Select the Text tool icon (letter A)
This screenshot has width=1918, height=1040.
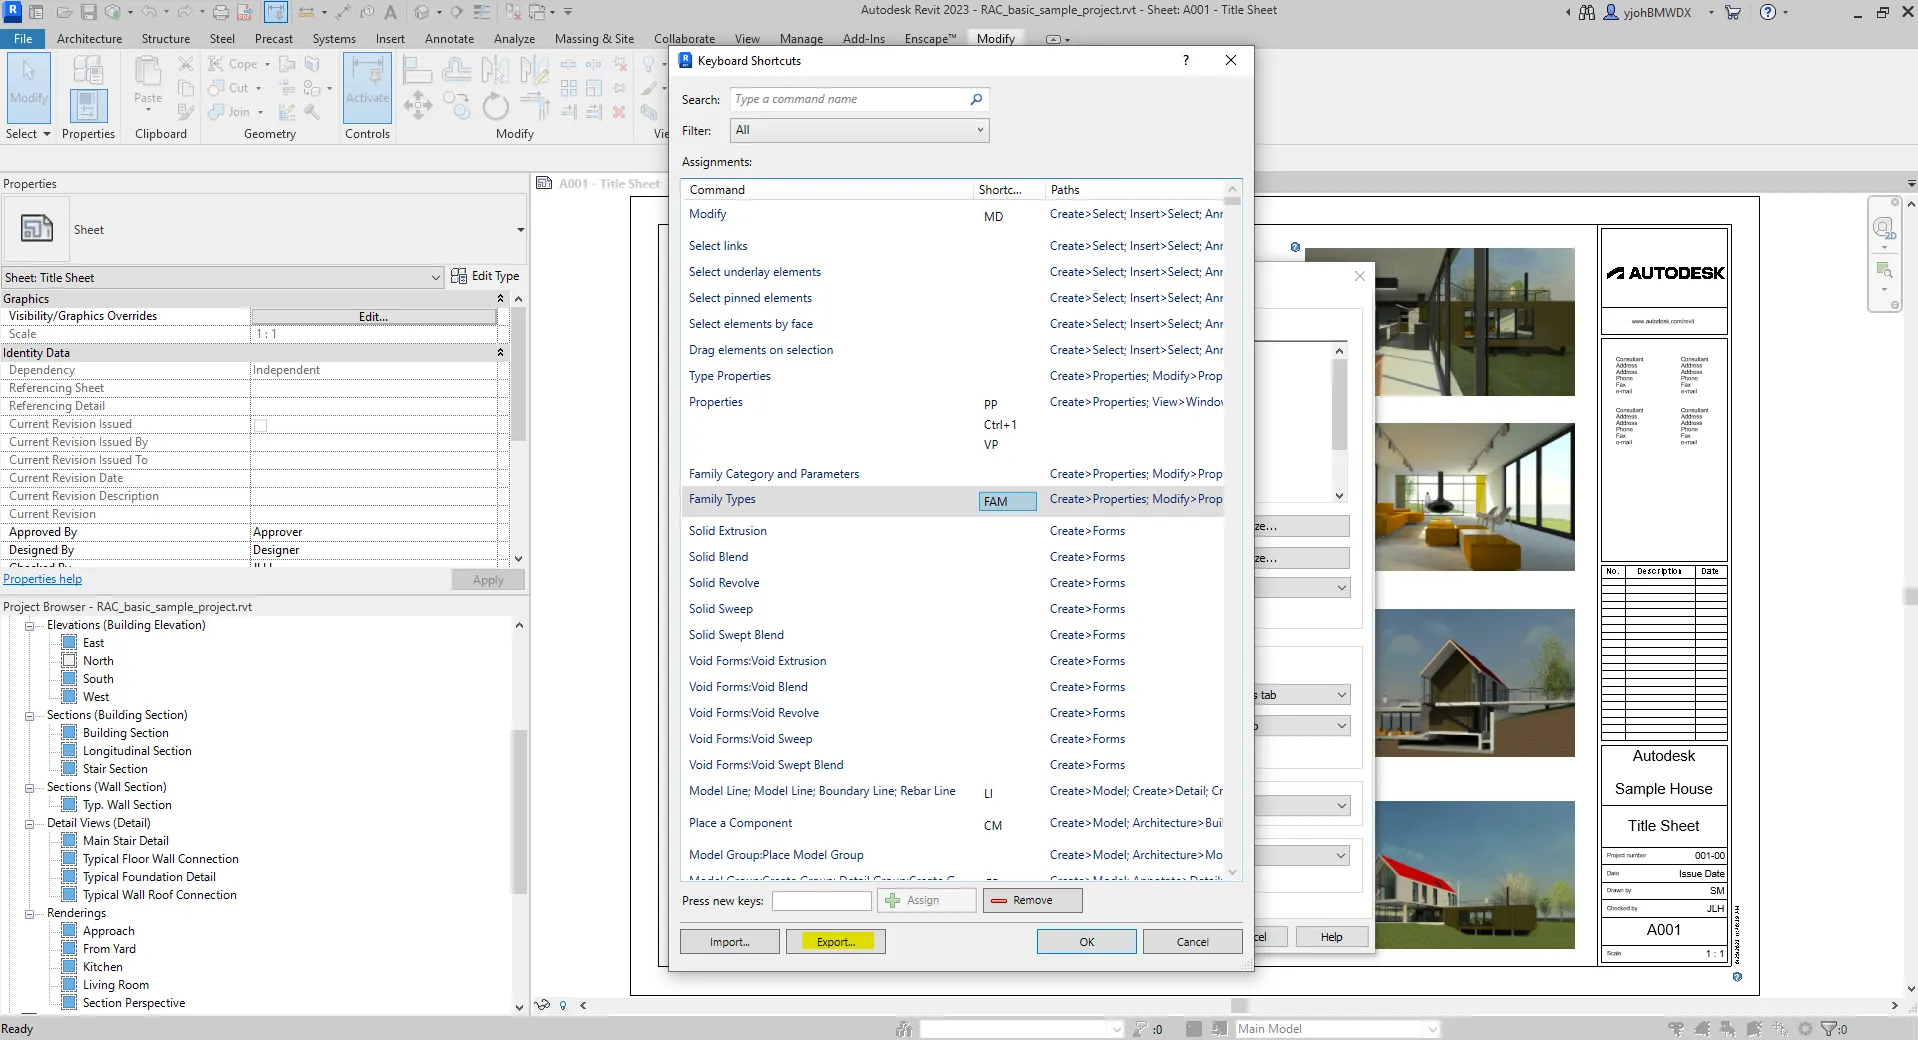click(390, 12)
